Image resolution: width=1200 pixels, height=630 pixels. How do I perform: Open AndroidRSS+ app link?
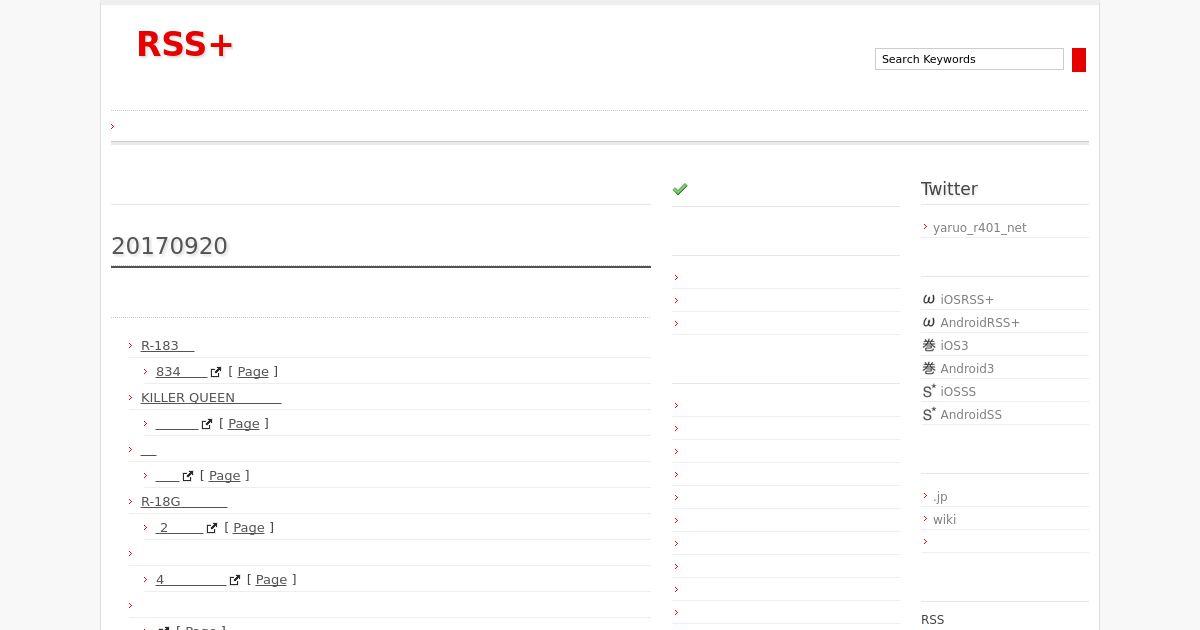(x=980, y=322)
